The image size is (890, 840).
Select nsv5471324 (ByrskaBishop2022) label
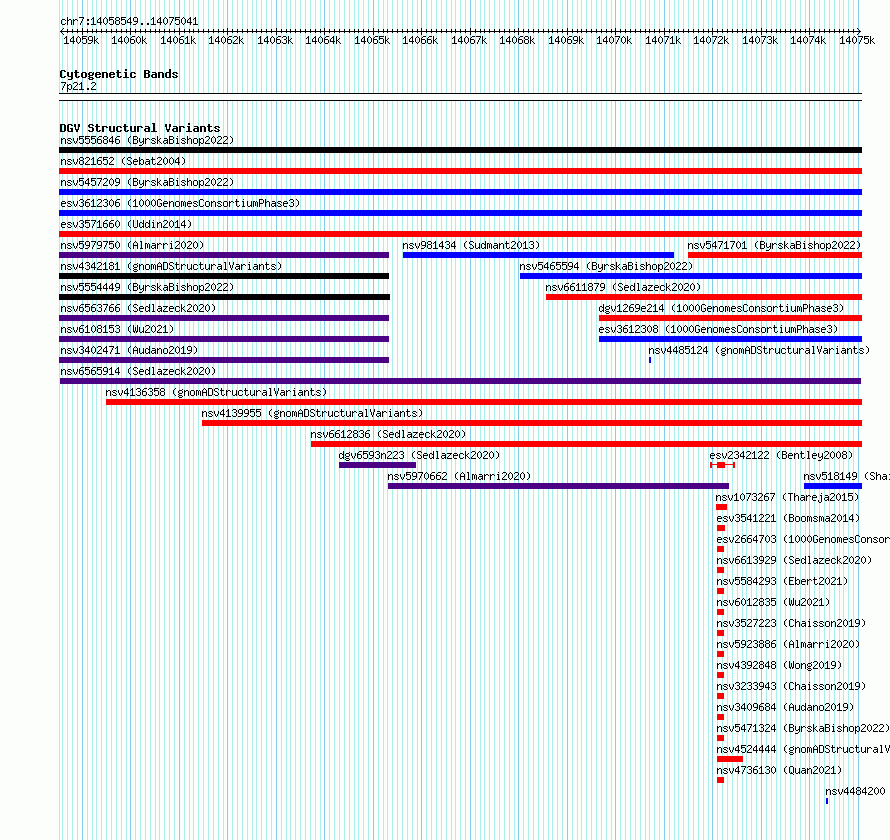pos(803,728)
